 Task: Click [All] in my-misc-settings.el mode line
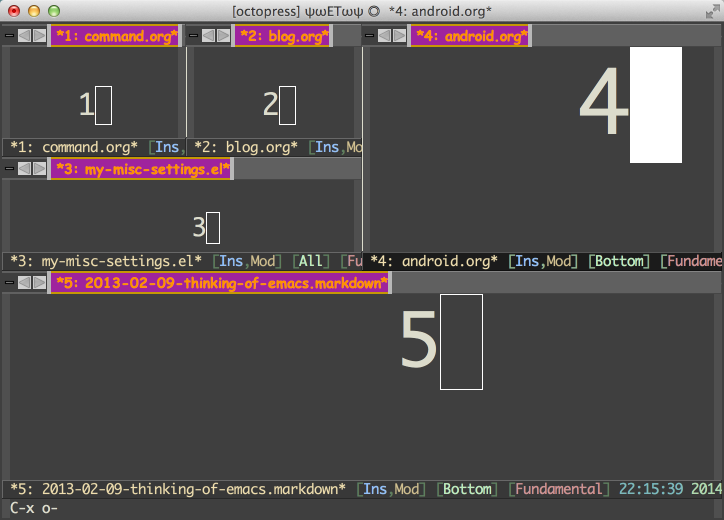(x=311, y=261)
